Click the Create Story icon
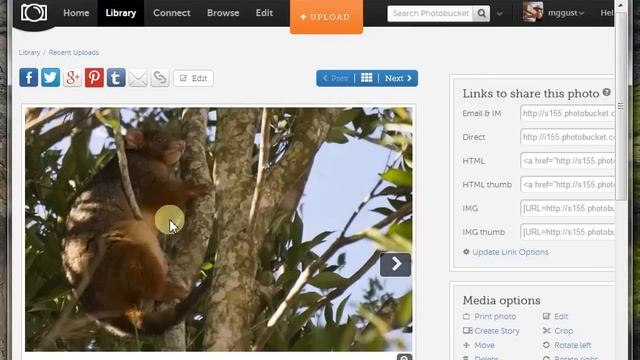This screenshot has height=360, width=640. [x=467, y=331]
